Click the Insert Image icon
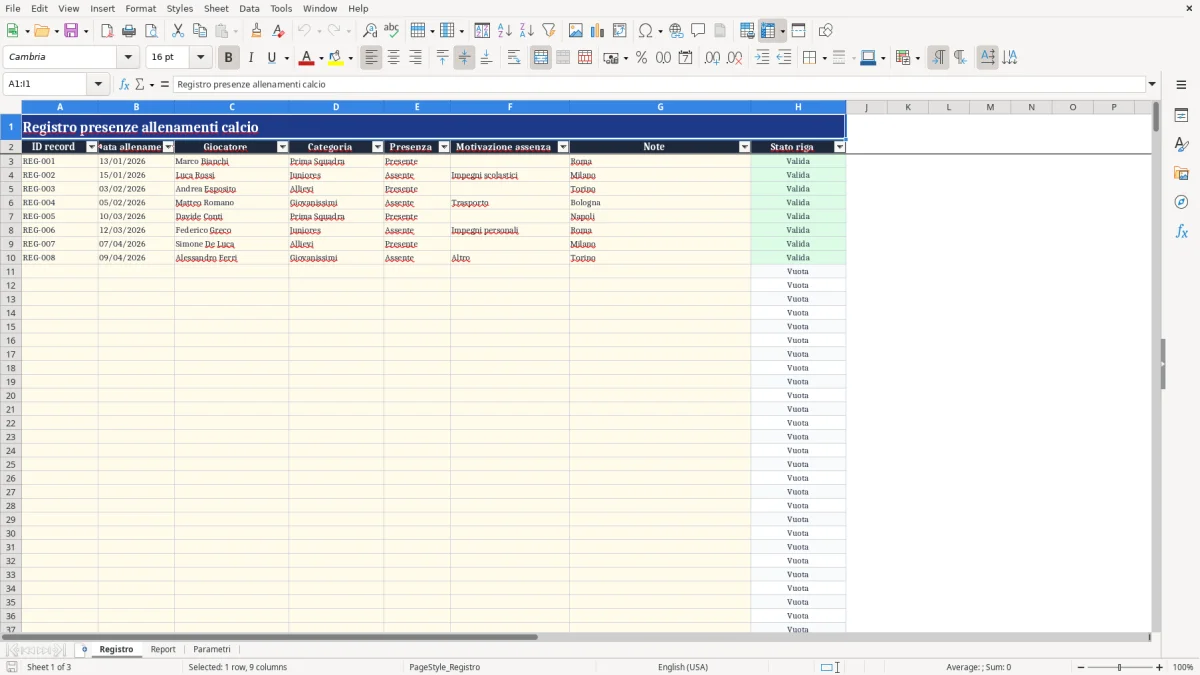 click(576, 31)
